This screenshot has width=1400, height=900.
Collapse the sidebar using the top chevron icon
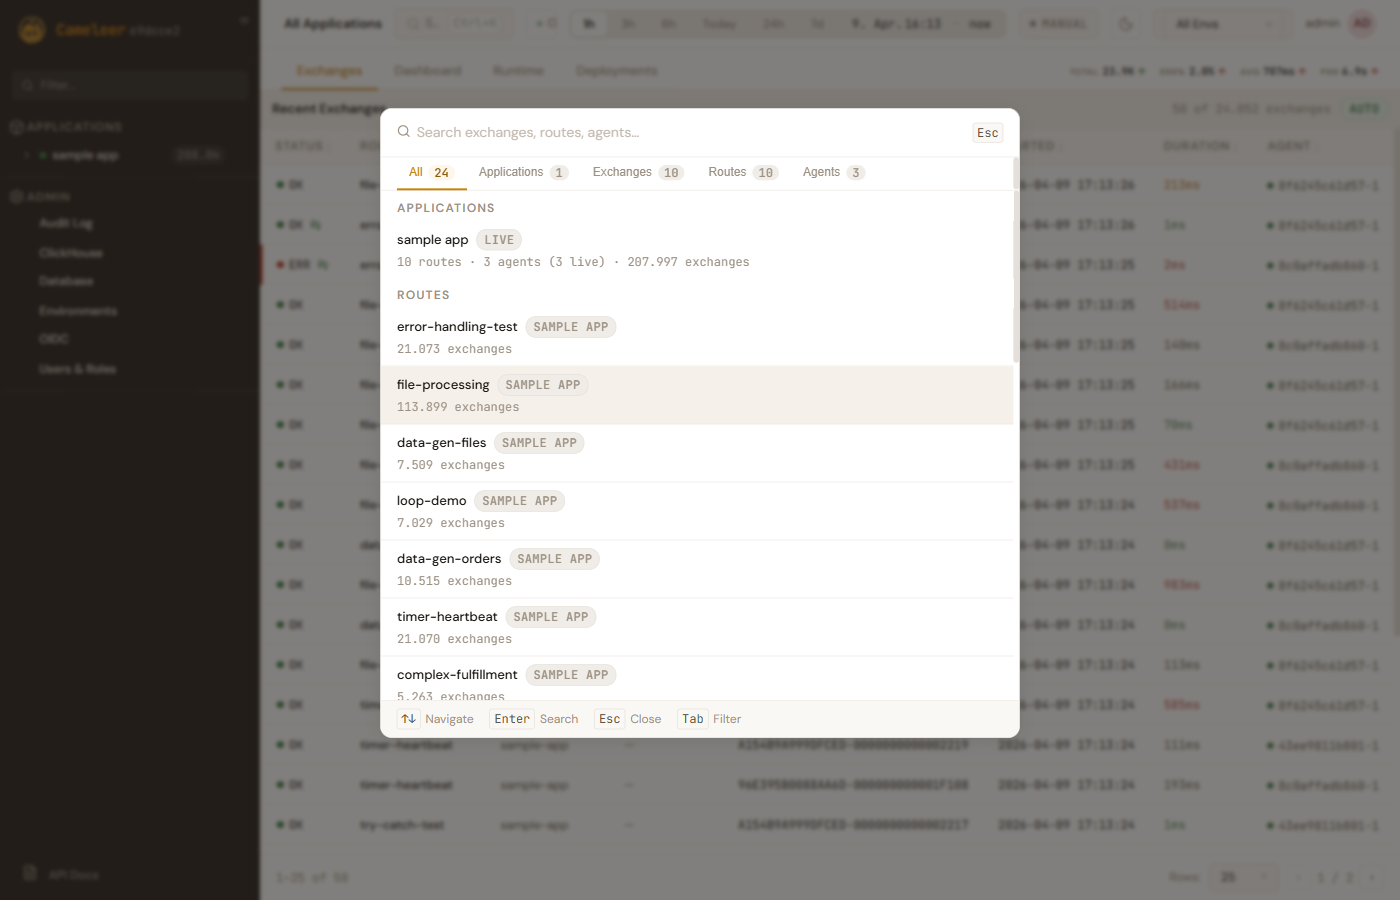point(244,20)
